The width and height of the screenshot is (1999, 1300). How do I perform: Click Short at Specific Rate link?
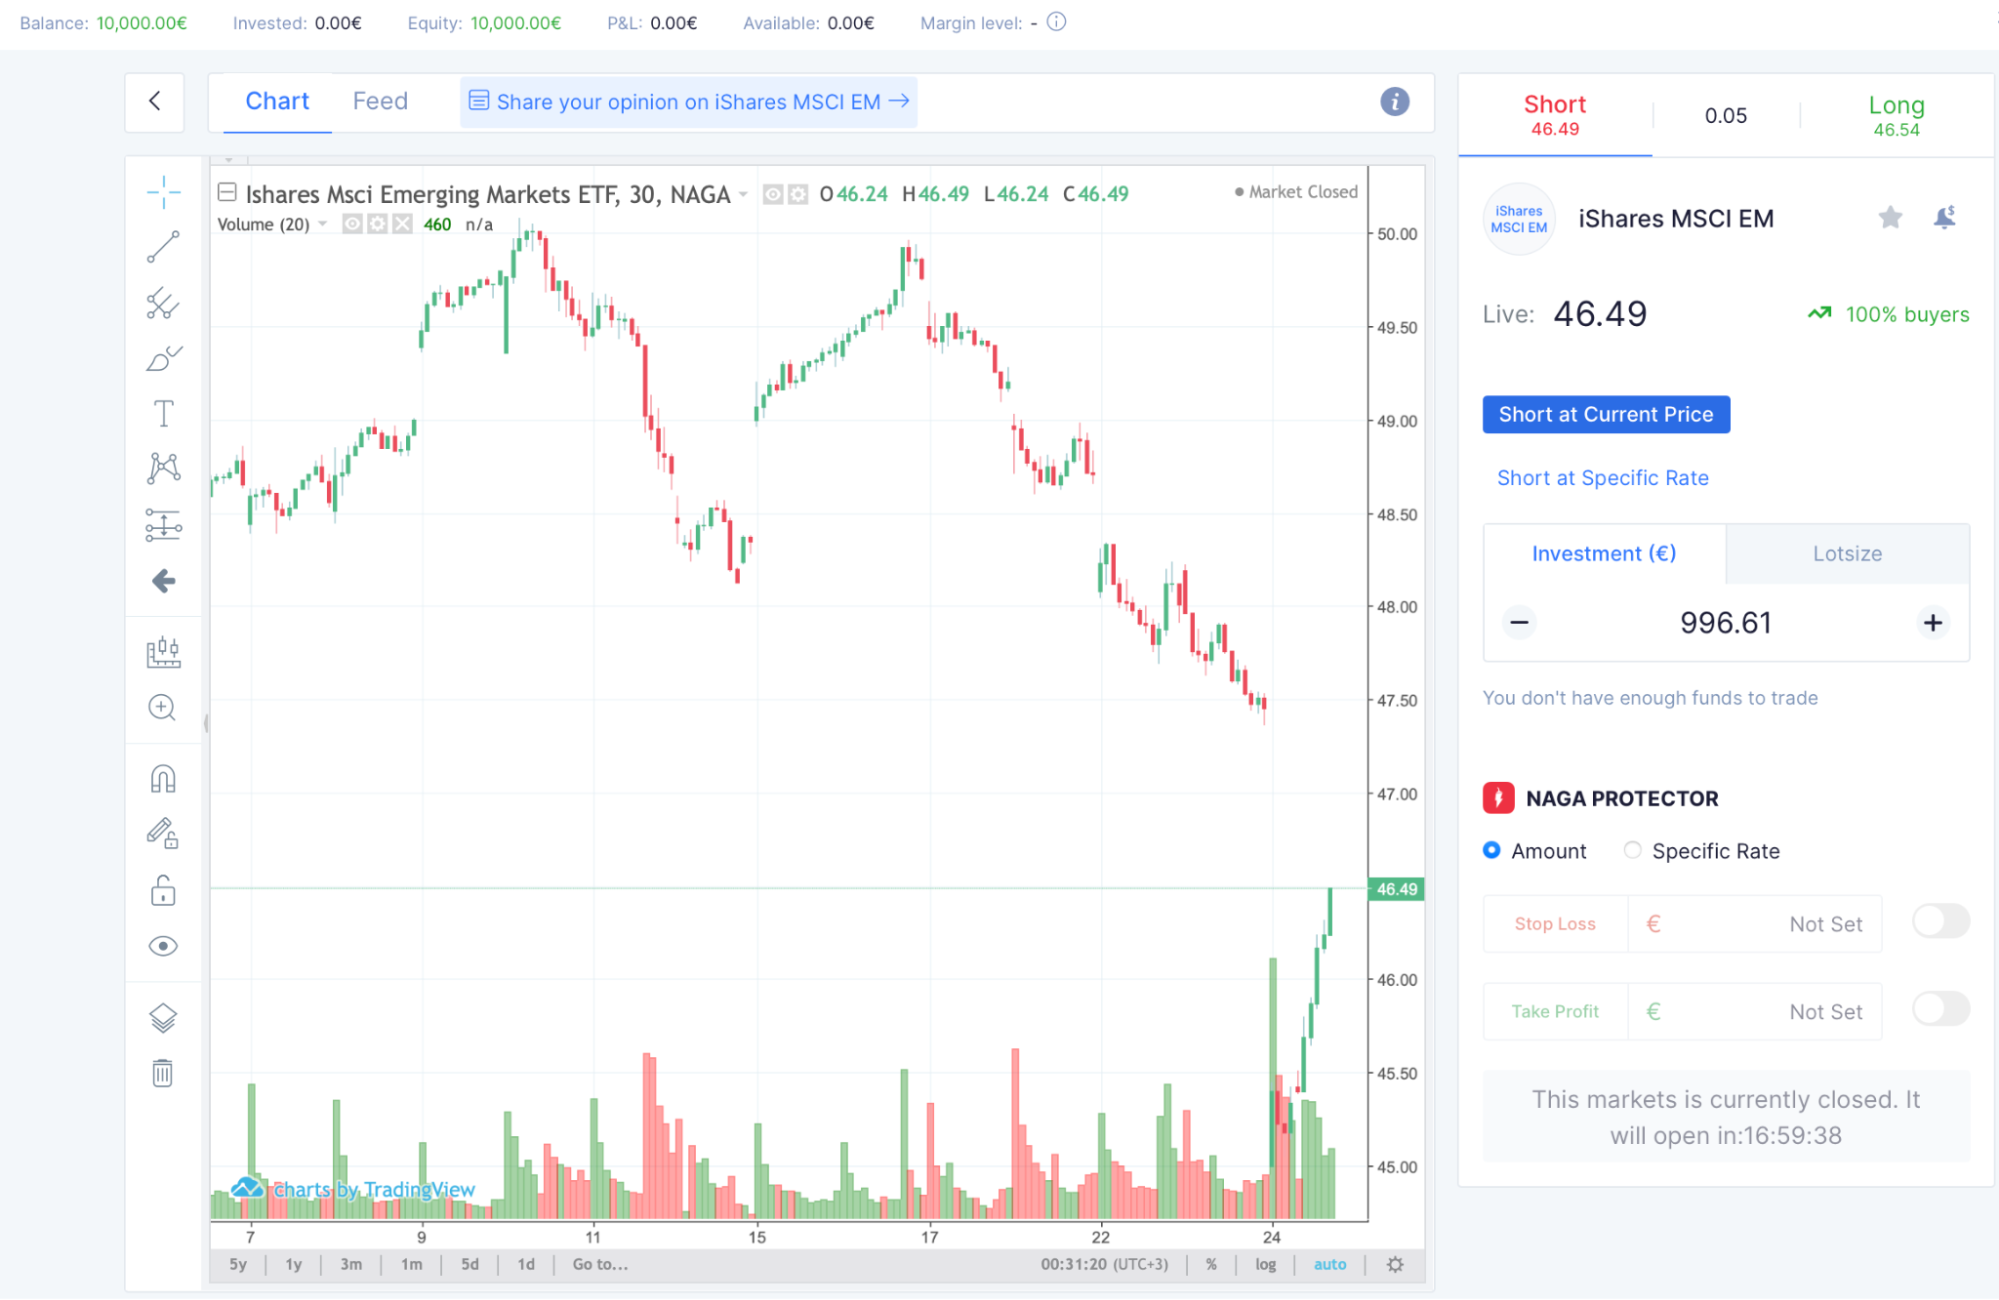(1602, 478)
